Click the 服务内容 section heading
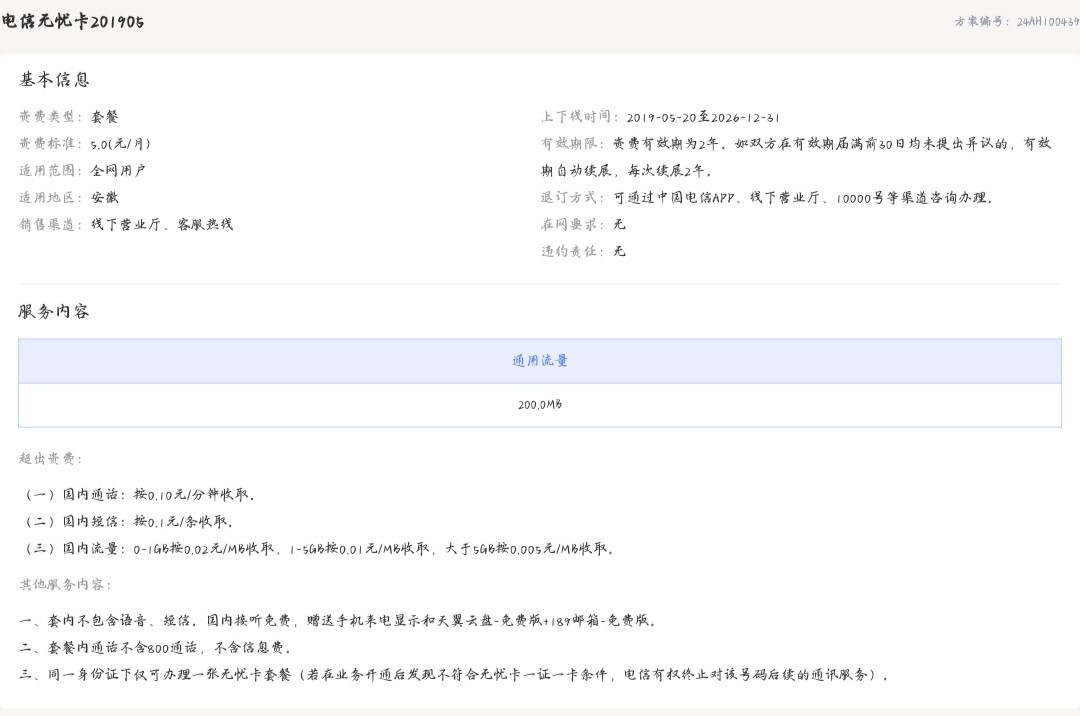 pyautogui.click(x=54, y=312)
